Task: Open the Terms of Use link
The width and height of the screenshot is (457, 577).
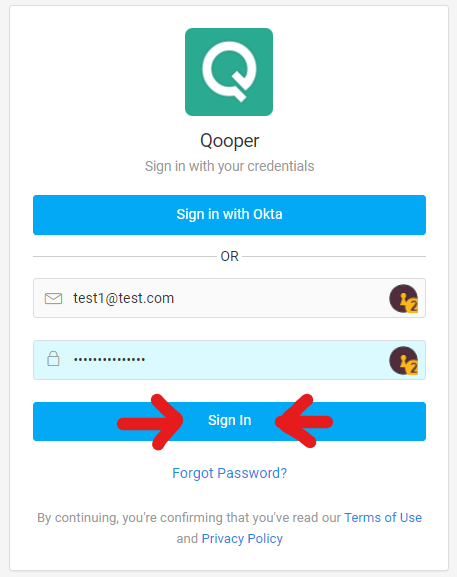Action: [383, 518]
